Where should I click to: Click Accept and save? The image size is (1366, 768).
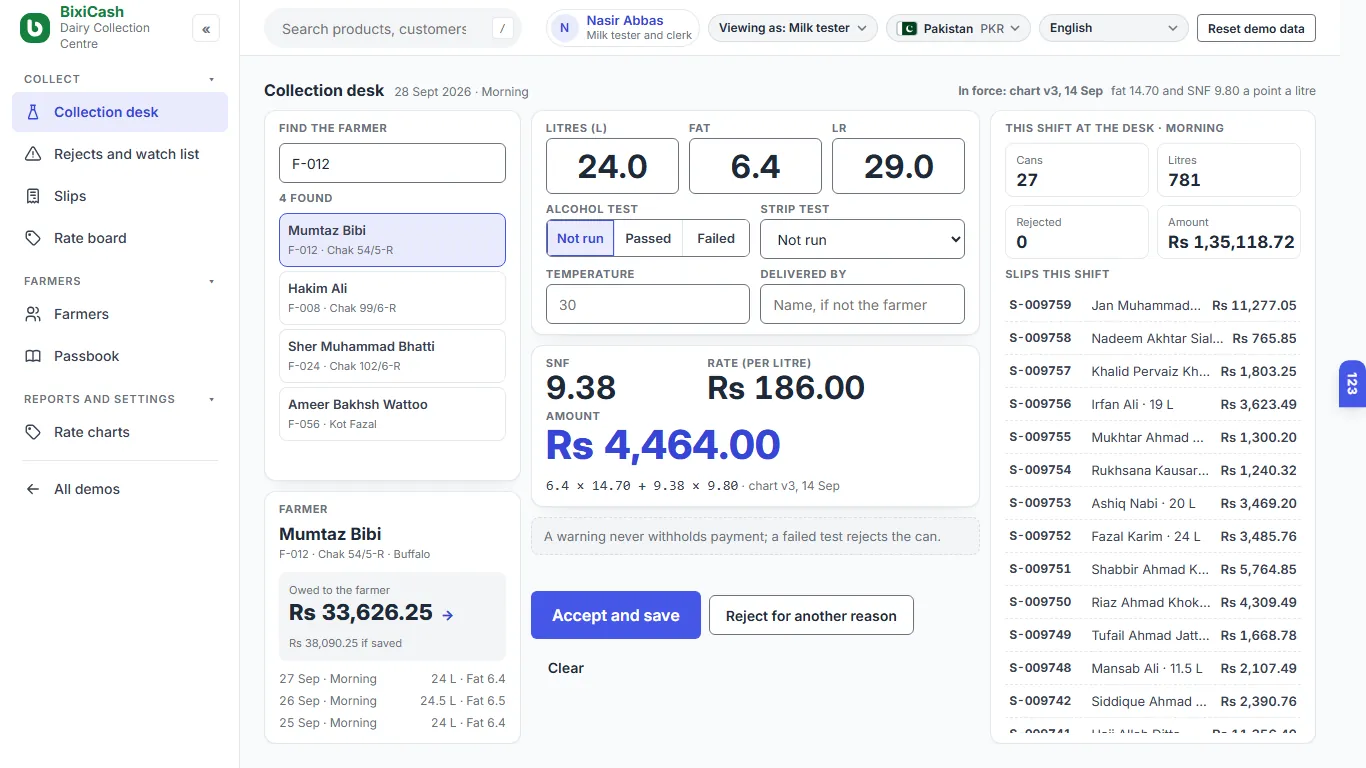(x=616, y=615)
